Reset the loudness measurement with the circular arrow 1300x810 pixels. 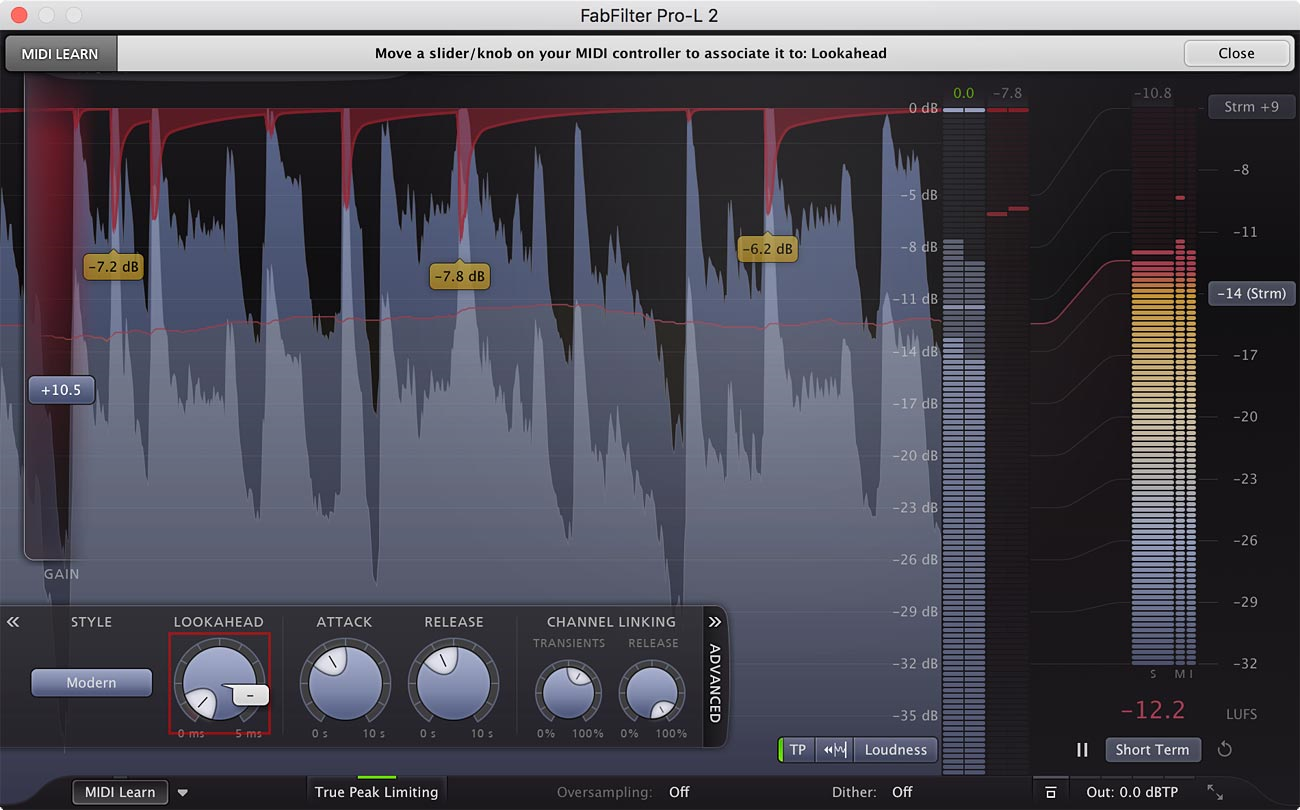1224,750
